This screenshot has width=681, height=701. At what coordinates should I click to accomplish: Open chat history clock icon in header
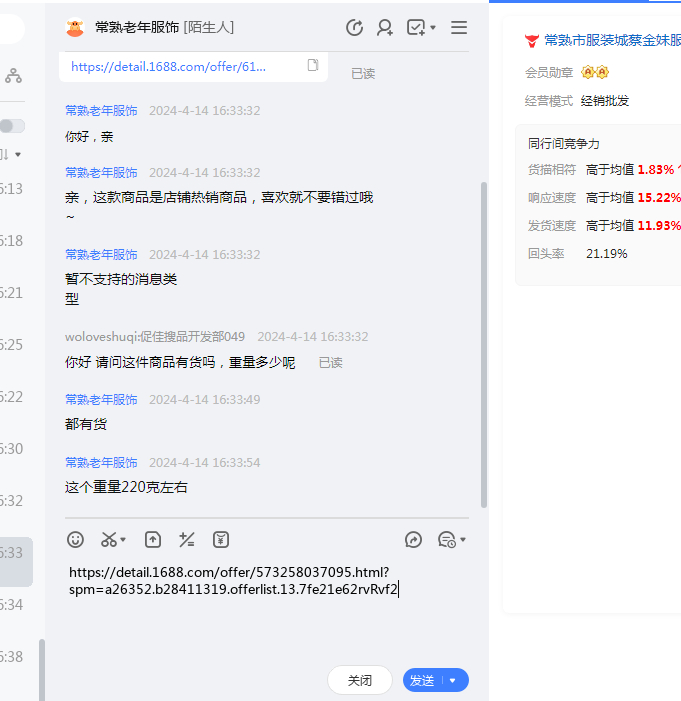[354, 28]
